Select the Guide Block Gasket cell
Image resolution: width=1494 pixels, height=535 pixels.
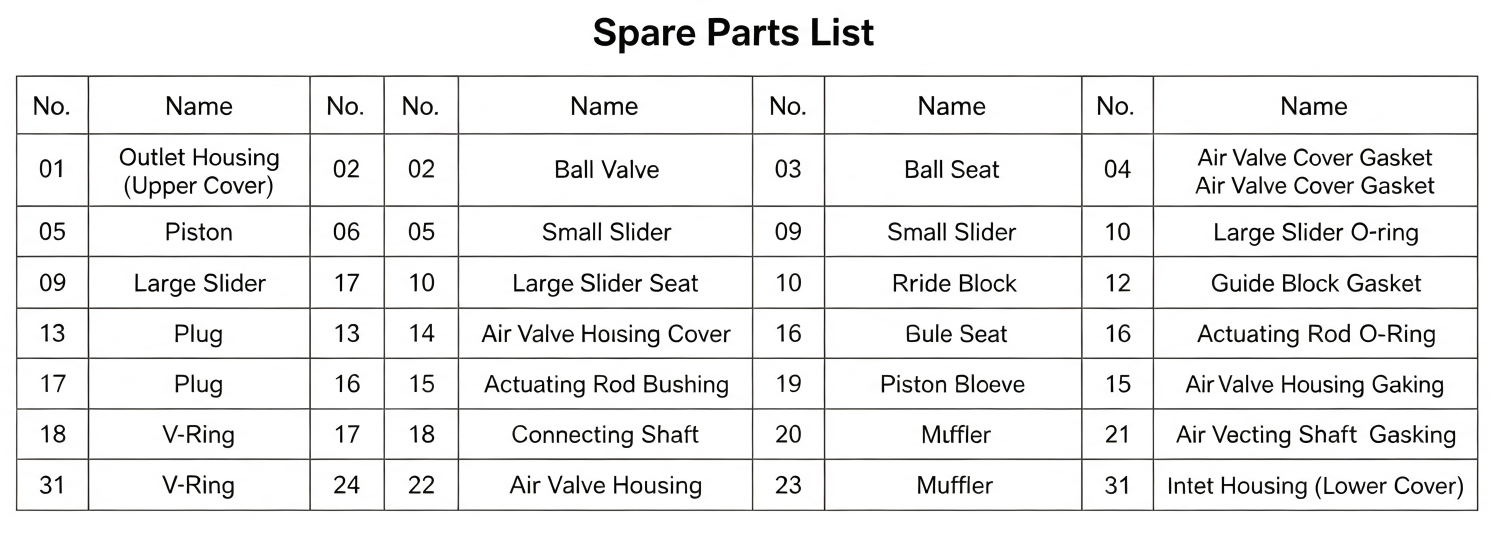pyautogui.click(x=1314, y=283)
